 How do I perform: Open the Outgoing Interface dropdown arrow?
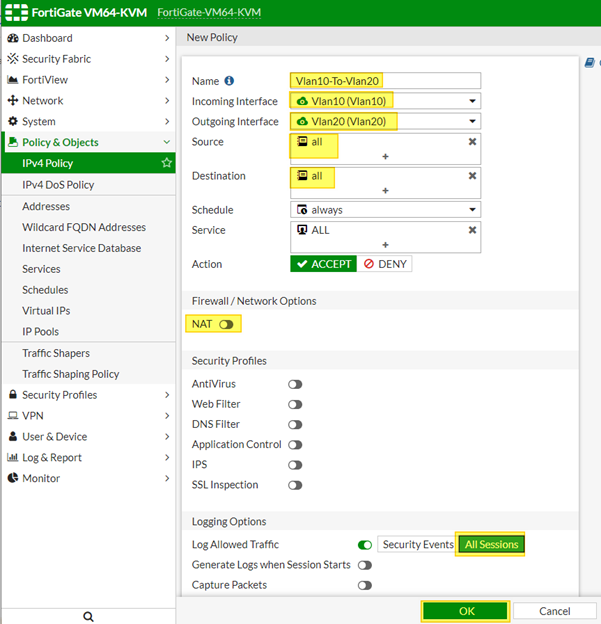pyautogui.click(x=472, y=121)
